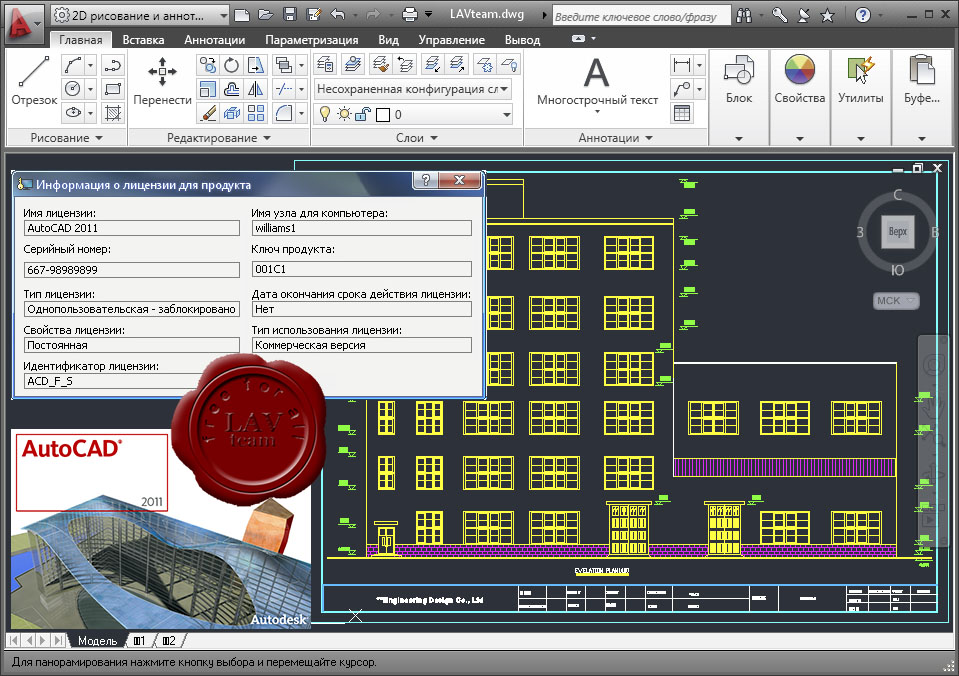Select the Mirror edit tool
Viewport: 959px width, 676px height.
pyautogui.click(x=256, y=89)
